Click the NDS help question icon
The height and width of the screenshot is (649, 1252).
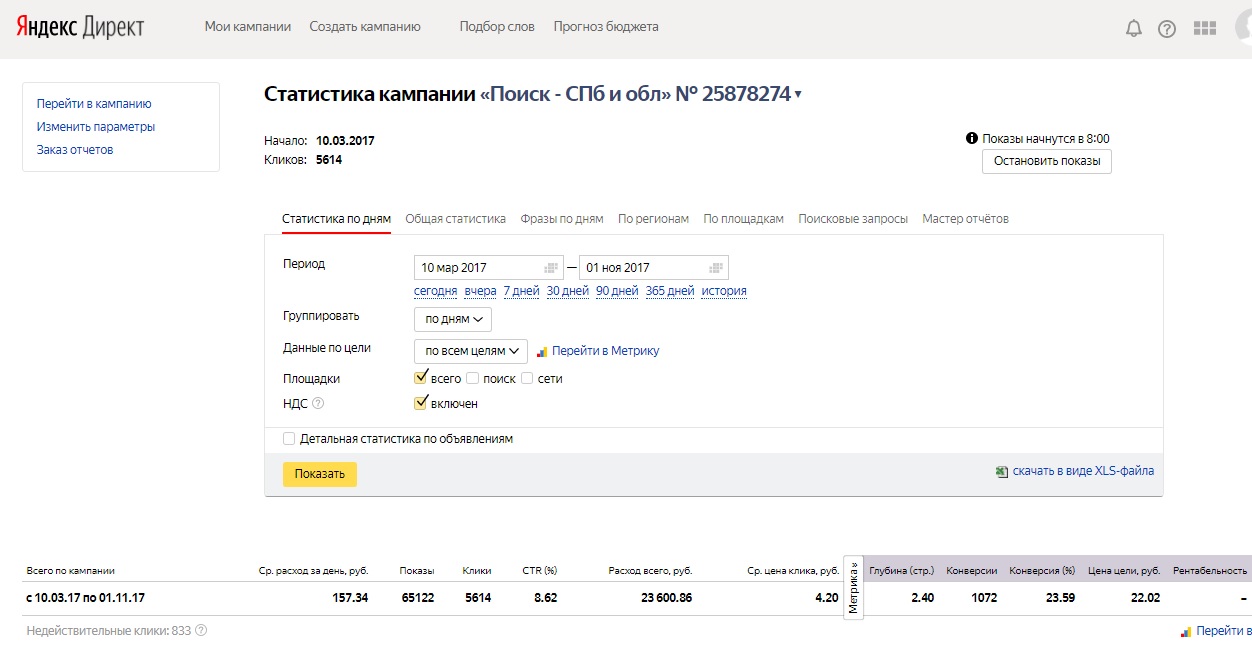pyautogui.click(x=318, y=404)
